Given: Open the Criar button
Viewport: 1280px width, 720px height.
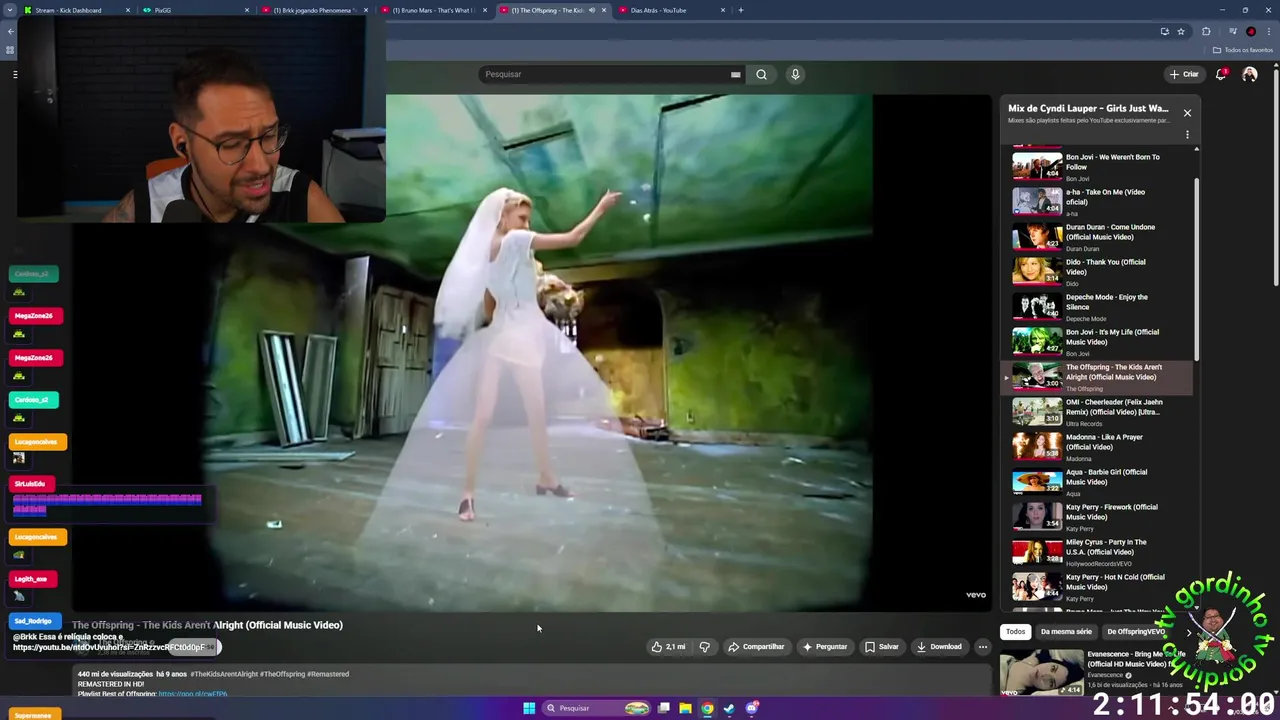Looking at the screenshot, I should click(1184, 74).
